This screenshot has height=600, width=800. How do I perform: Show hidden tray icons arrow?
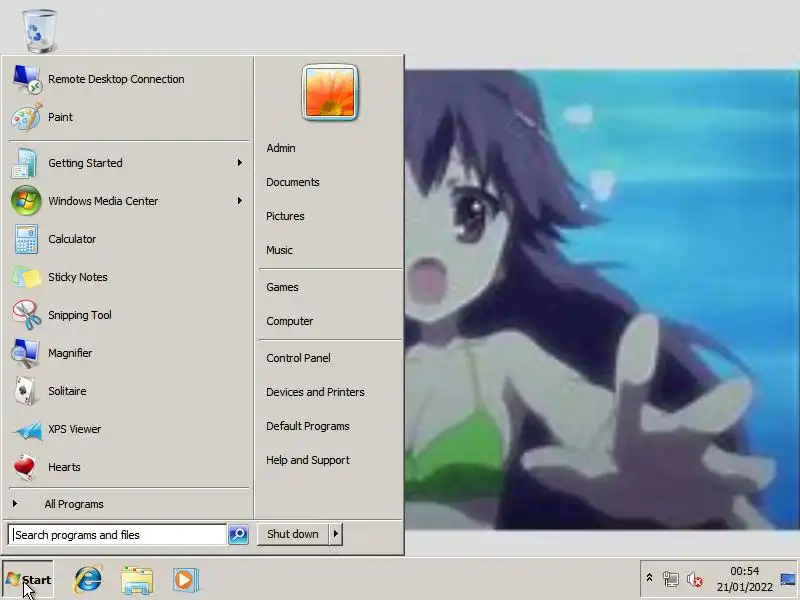pos(649,578)
